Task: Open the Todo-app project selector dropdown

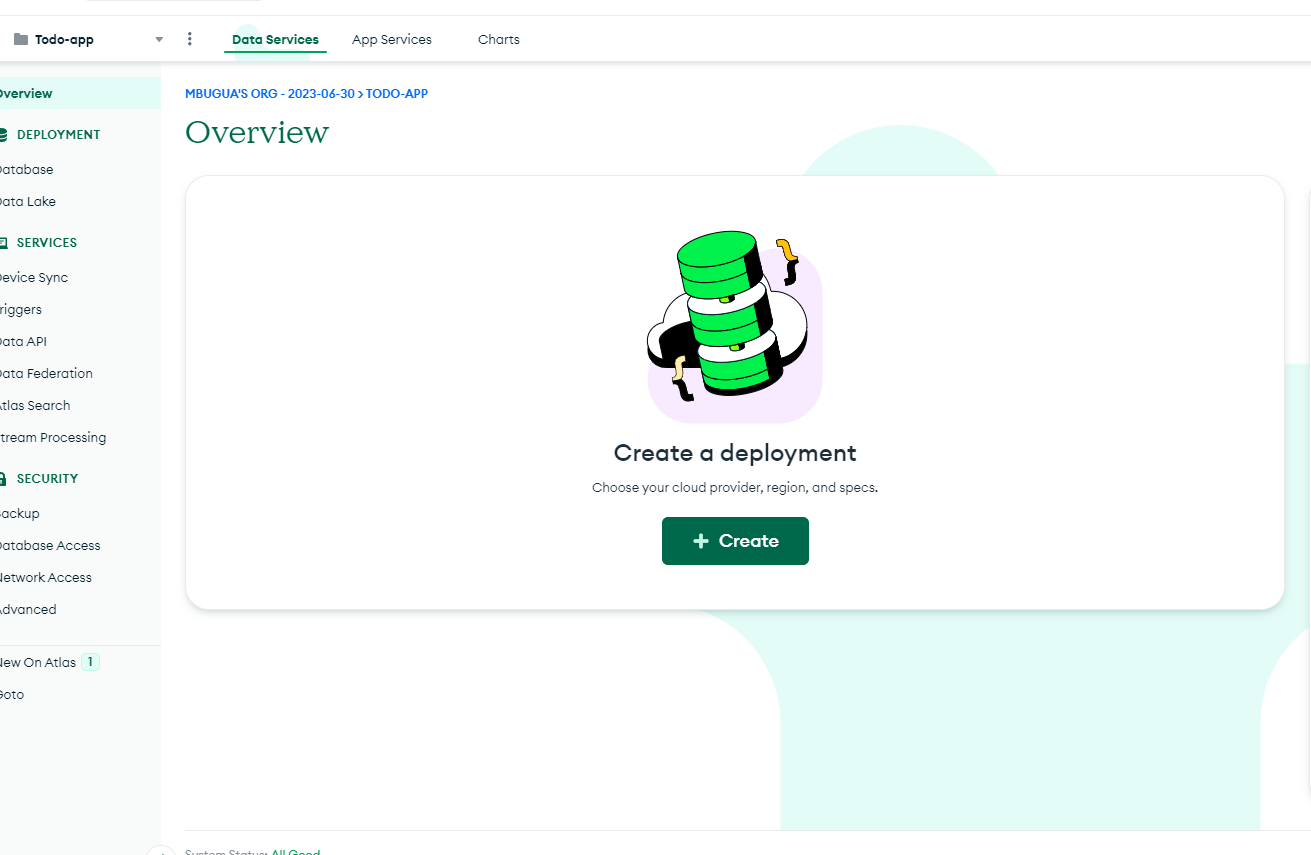Action: [x=158, y=38]
